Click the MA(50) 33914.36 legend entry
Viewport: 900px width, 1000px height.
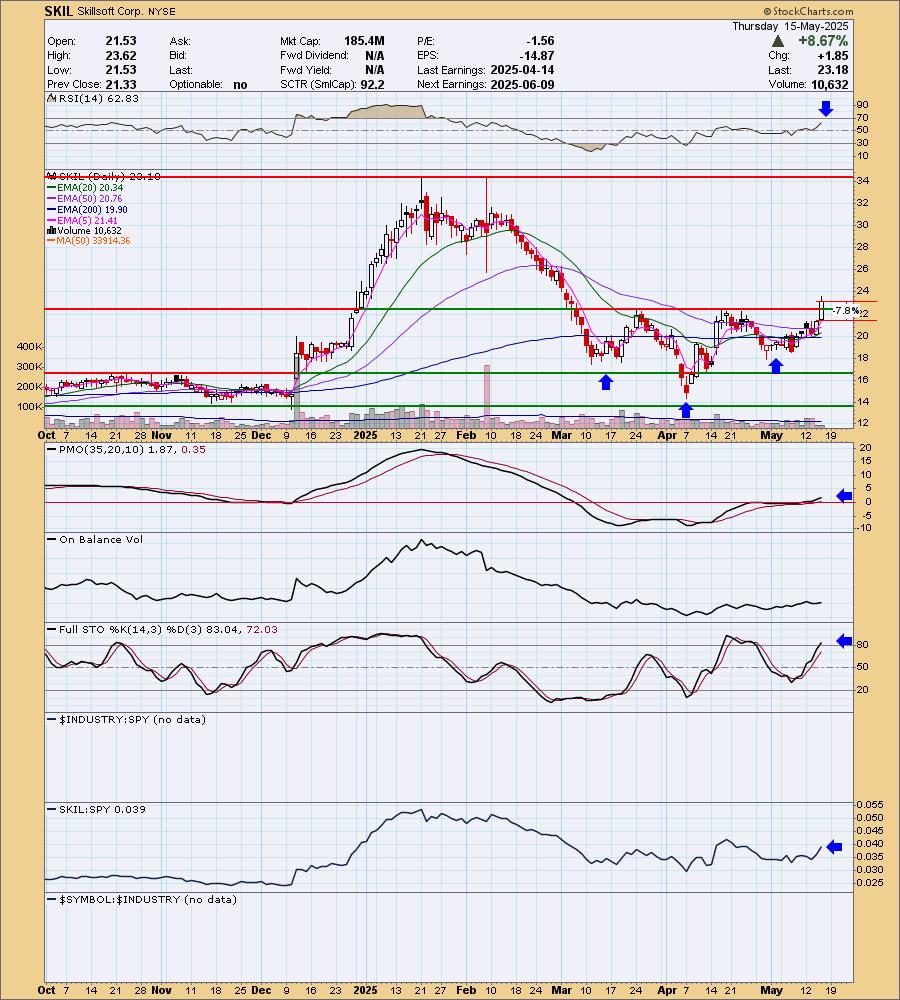(x=89, y=240)
